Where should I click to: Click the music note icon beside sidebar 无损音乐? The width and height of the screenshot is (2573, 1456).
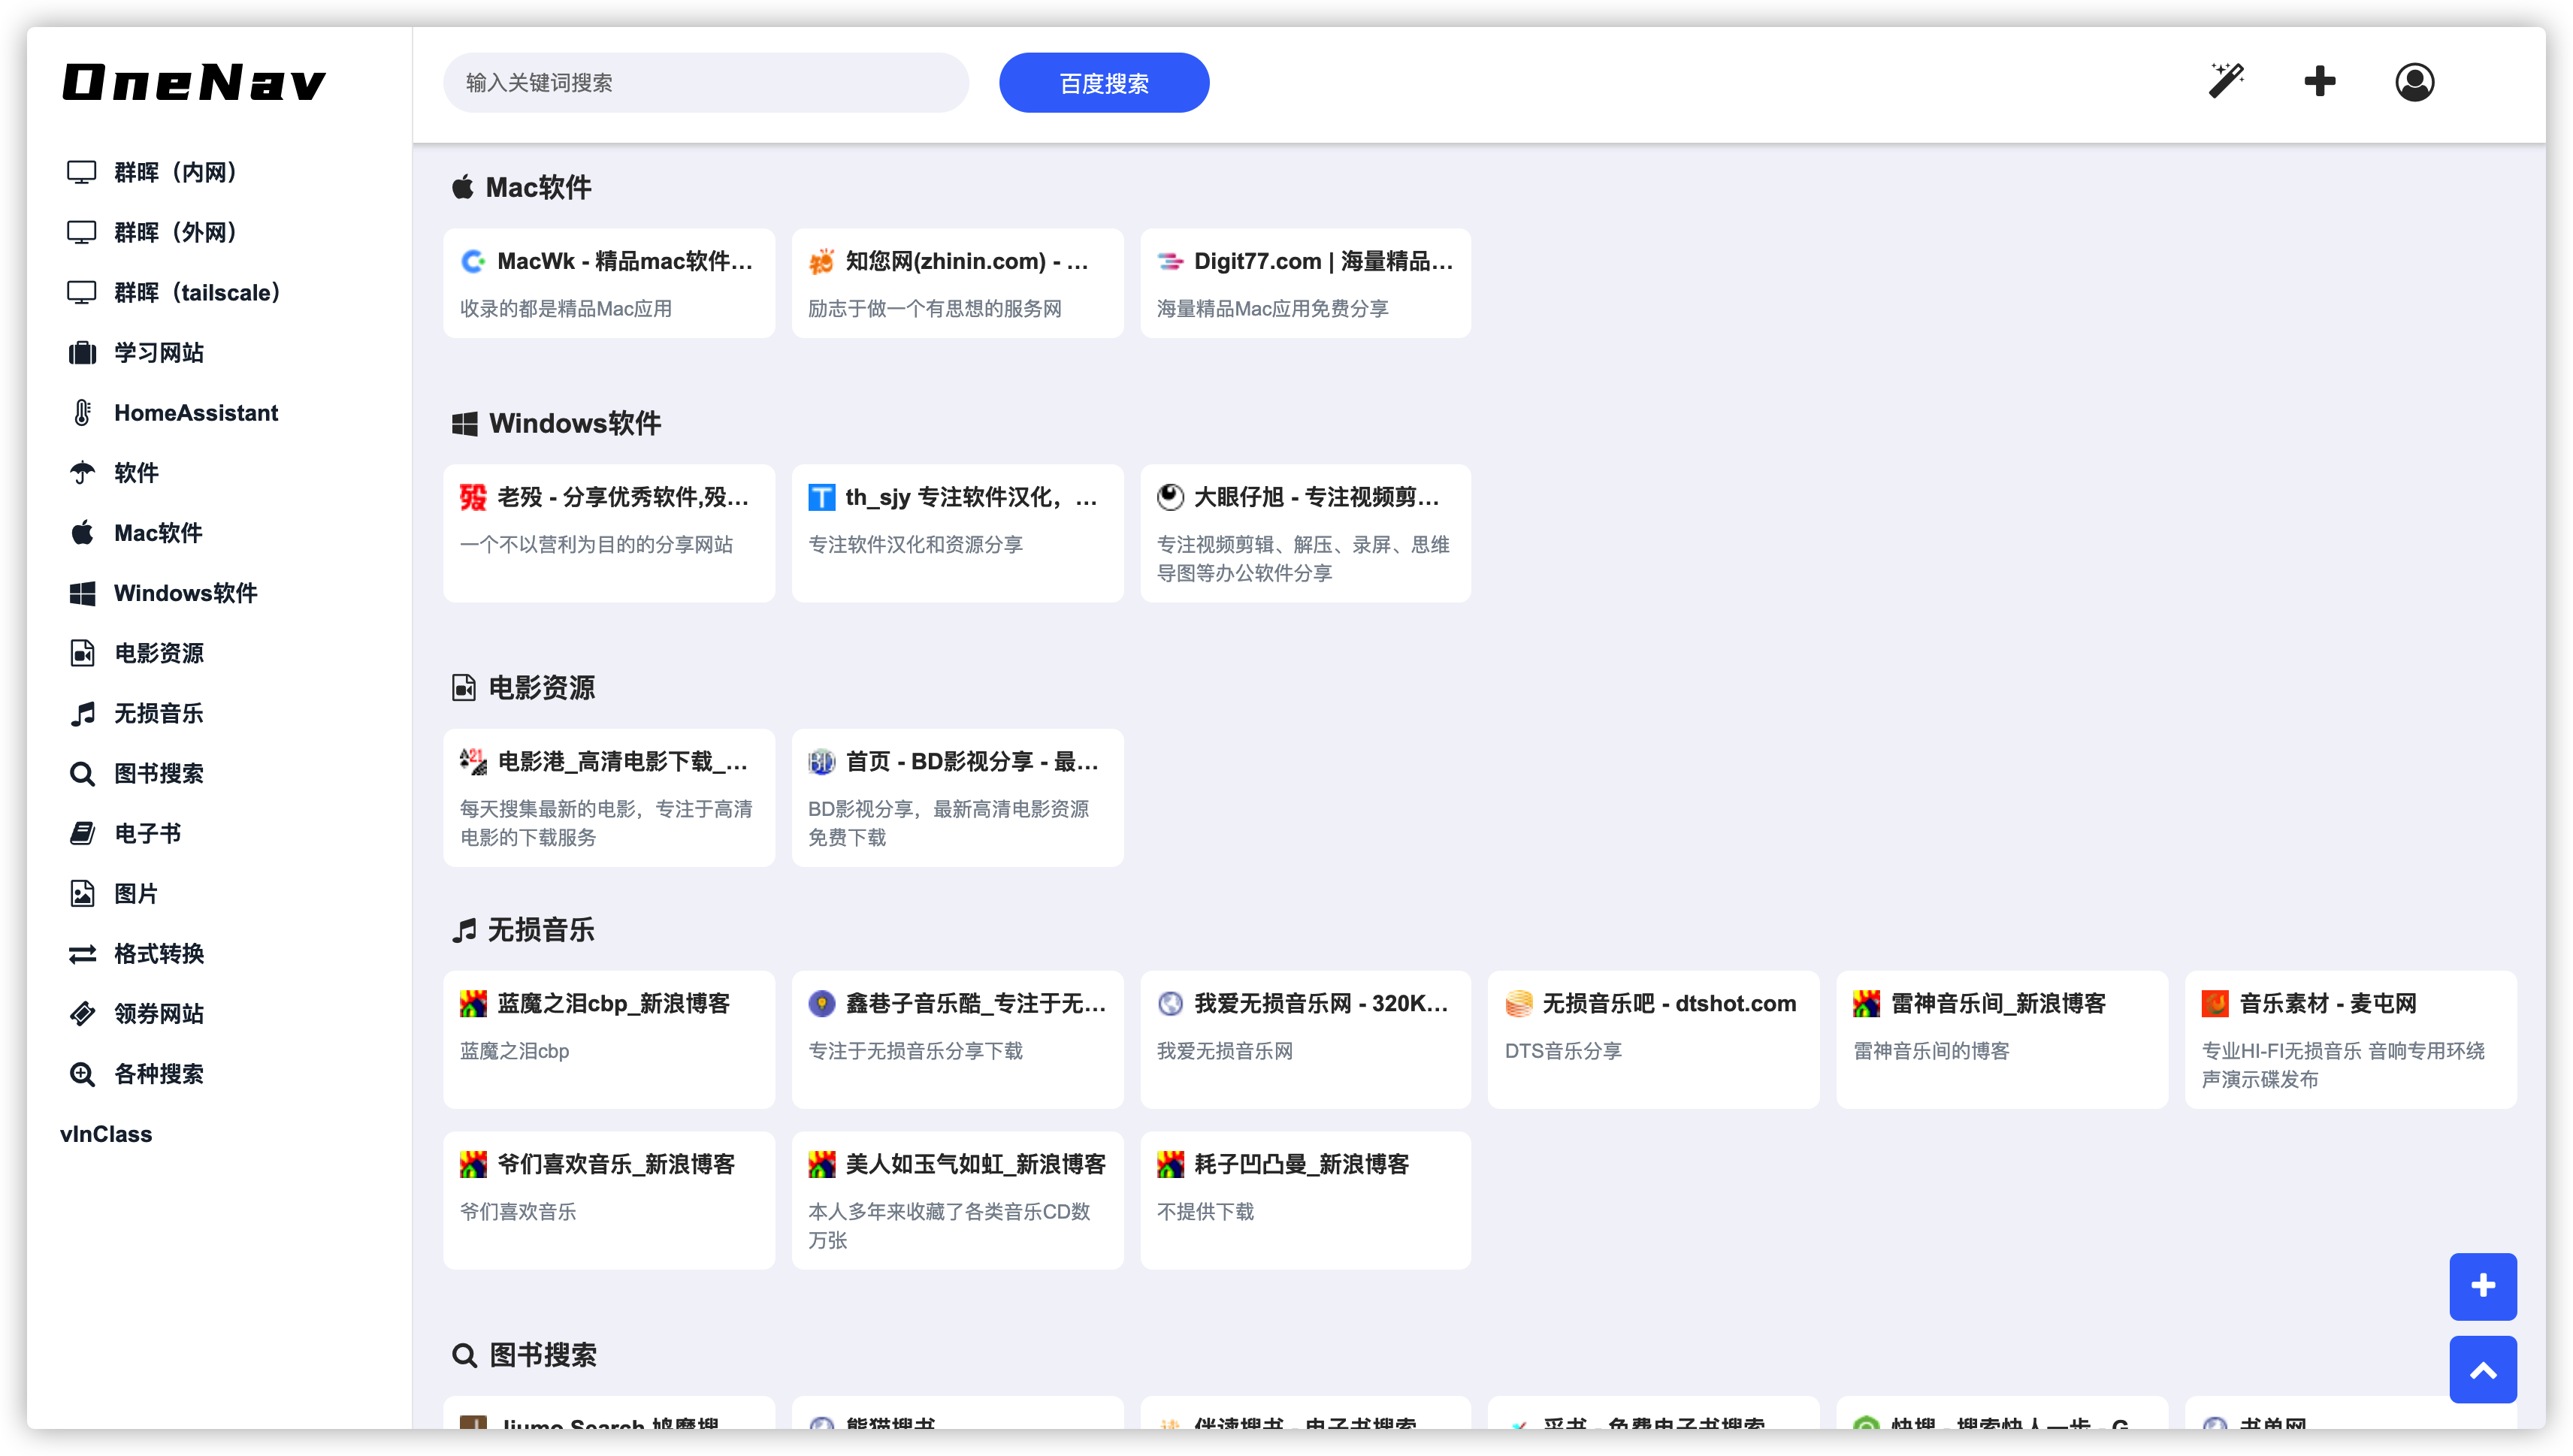coord(82,714)
